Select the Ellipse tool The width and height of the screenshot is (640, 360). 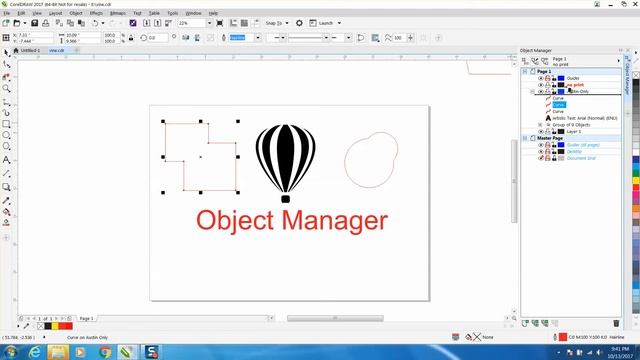coord(6,135)
